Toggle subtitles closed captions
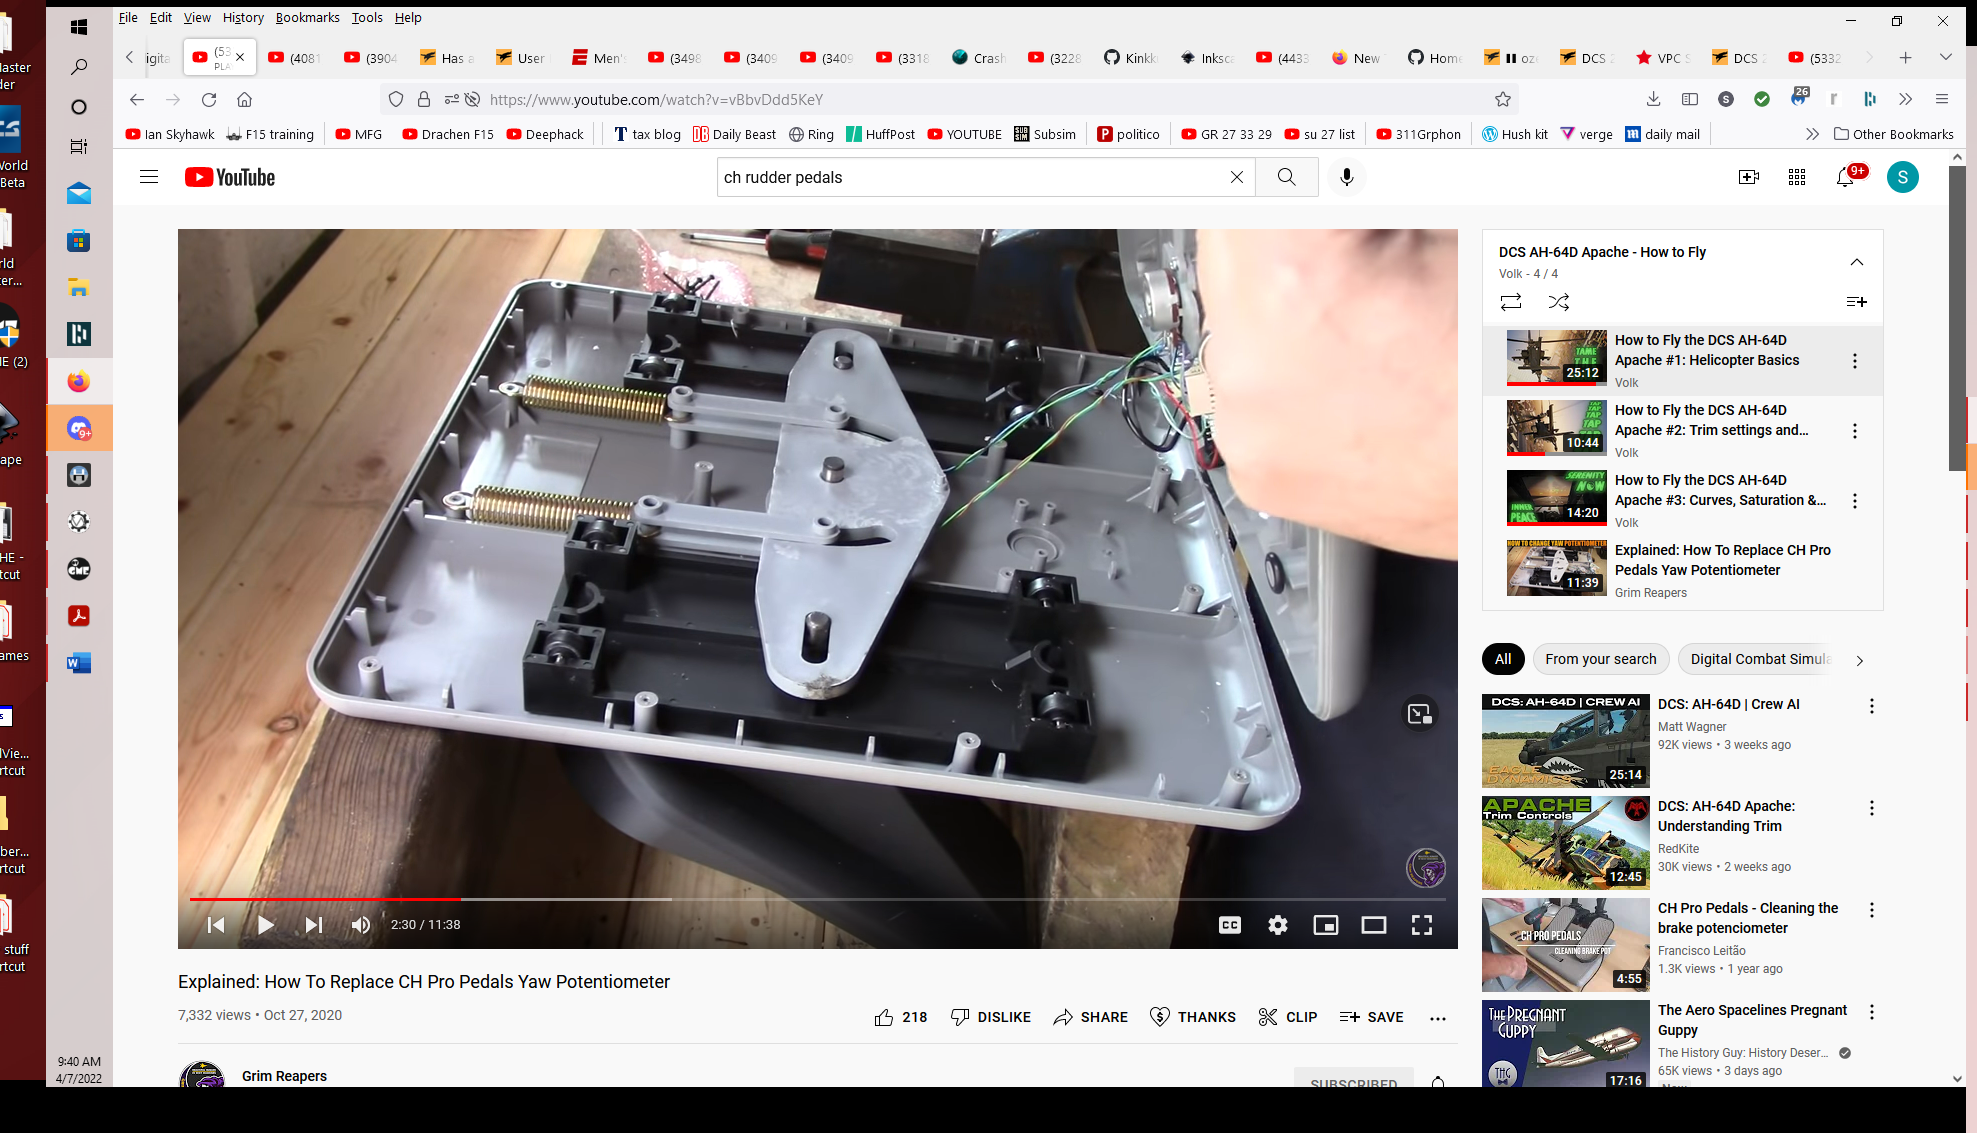The width and height of the screenshot is (1977, 1133). [x=1230, y=925]
